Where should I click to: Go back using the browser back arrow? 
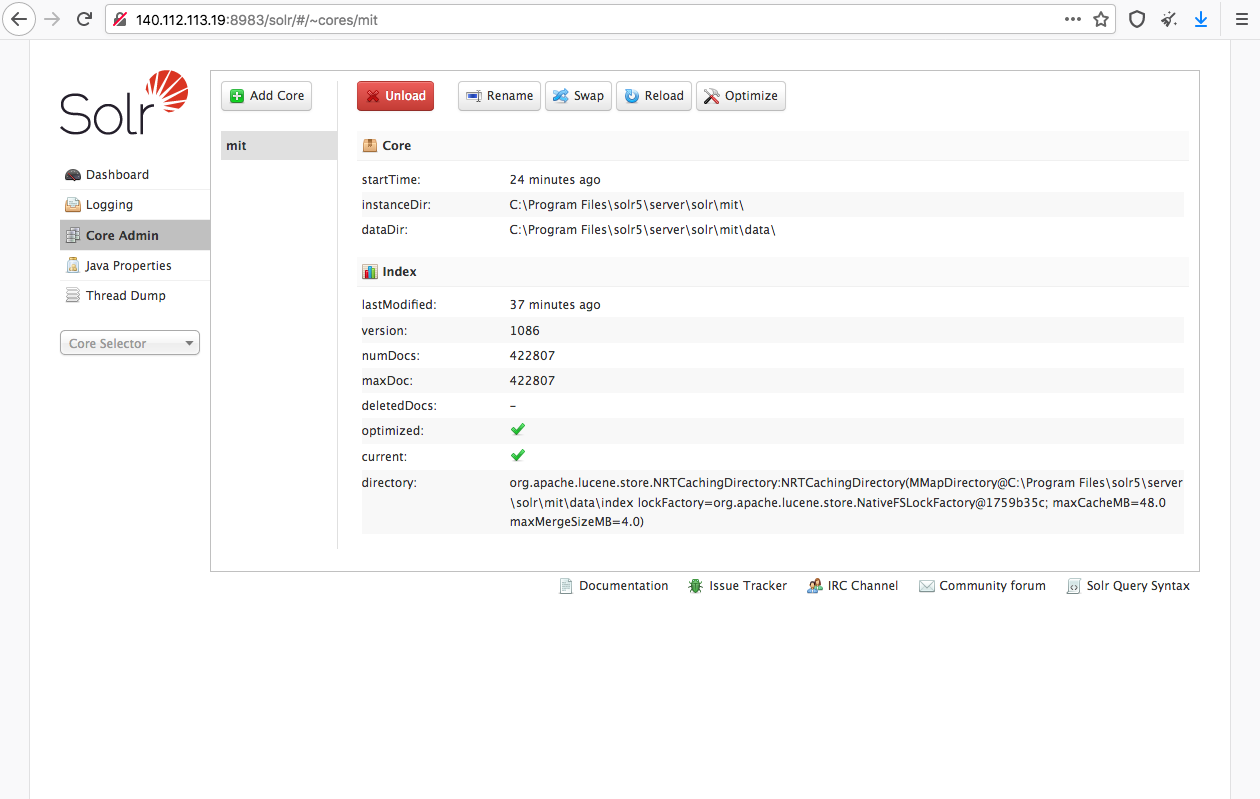click(x=19, y=19)
